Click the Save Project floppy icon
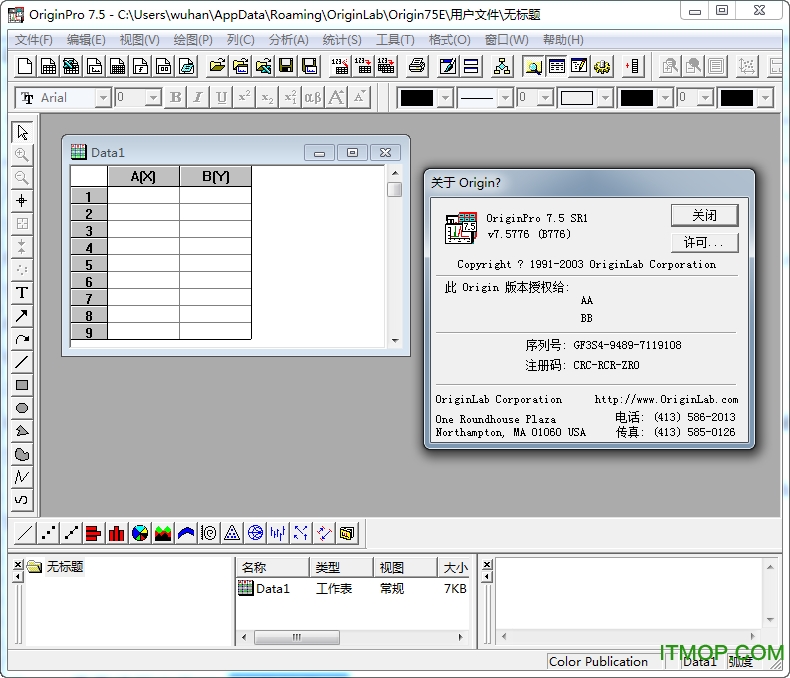 coord(286,66)
